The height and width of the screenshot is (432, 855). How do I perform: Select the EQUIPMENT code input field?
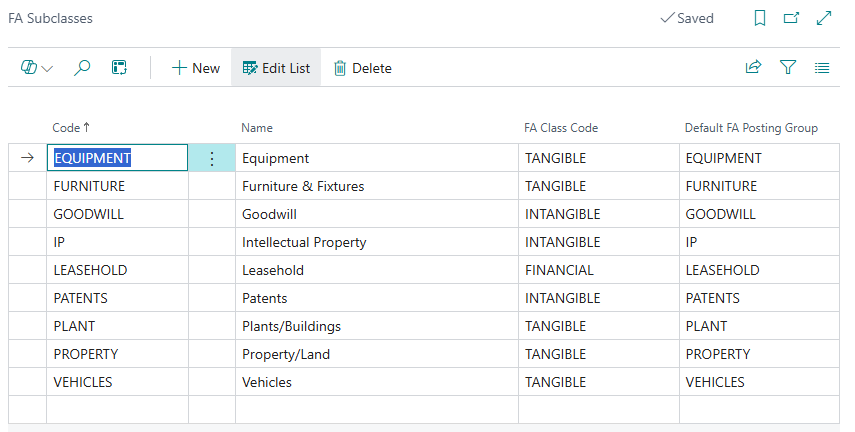(117, 158)
